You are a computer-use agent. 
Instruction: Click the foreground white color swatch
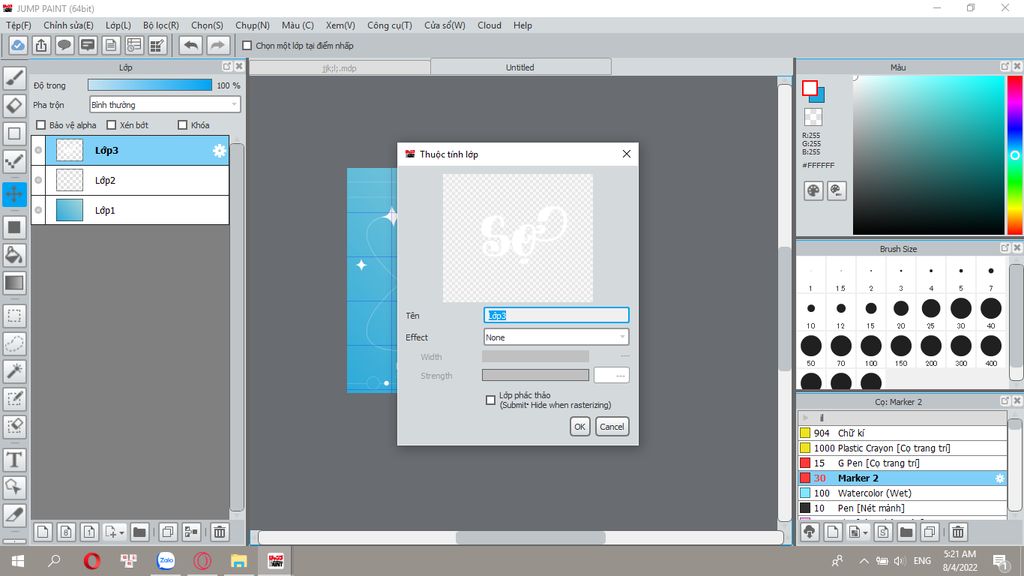(810, 88)
